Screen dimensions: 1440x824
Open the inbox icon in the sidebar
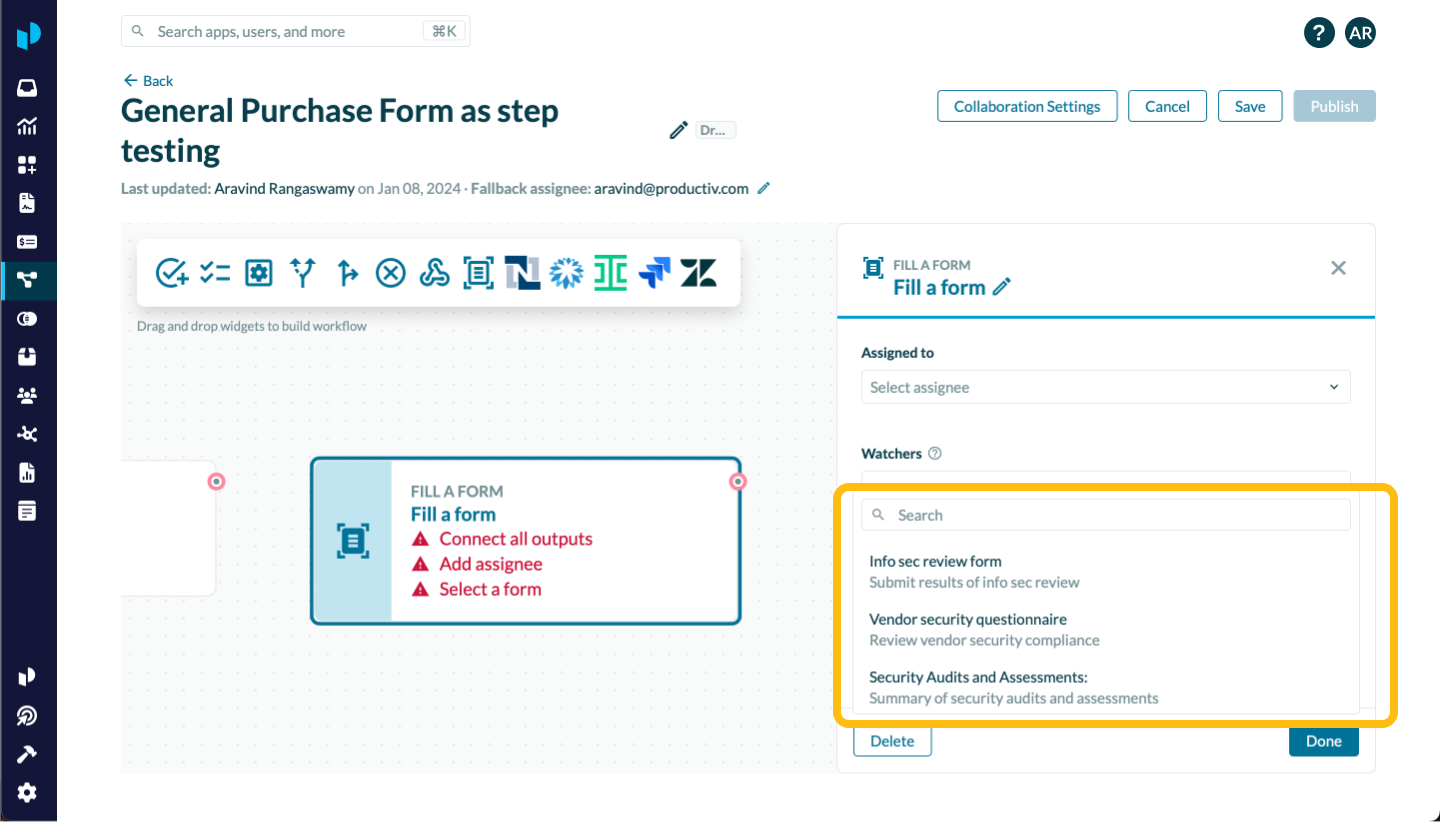click(x=27, y=88)
